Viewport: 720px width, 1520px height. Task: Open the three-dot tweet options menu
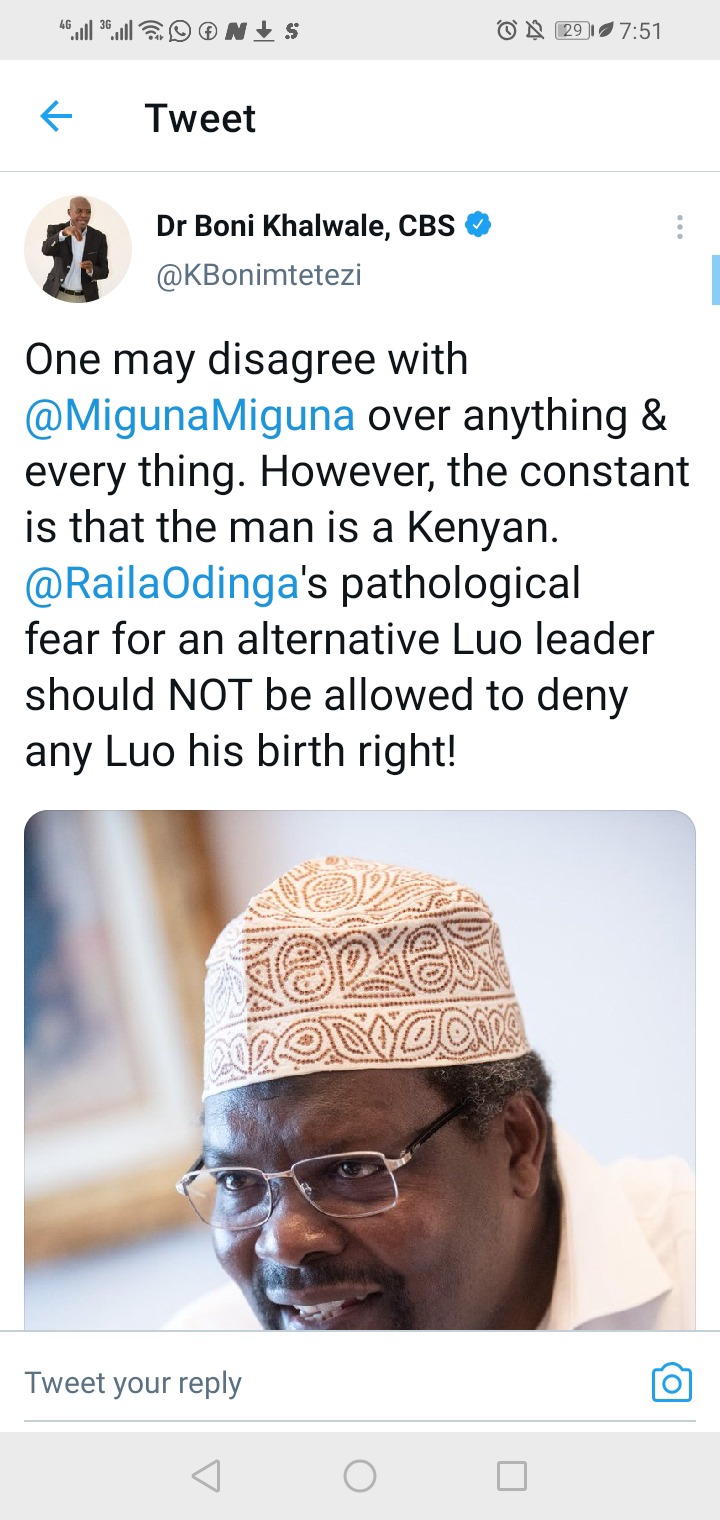coord(679,227)
